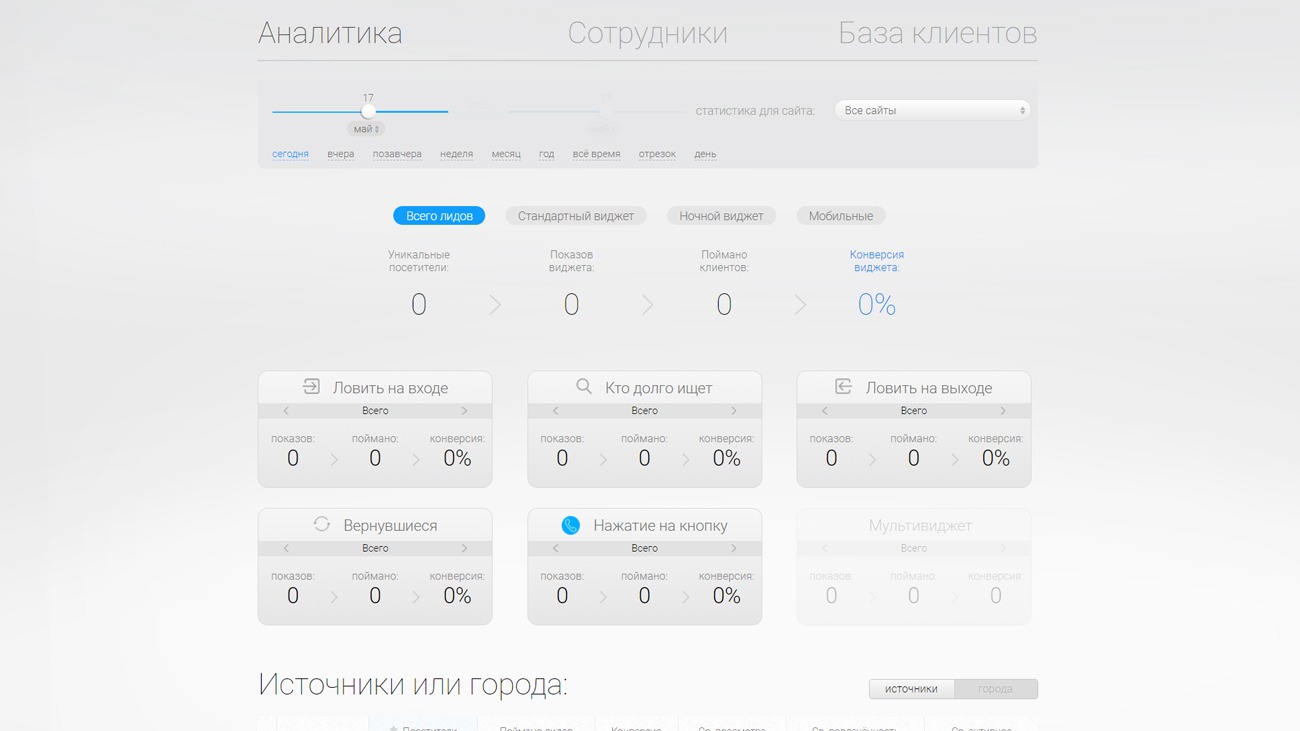Select the Стандартный виджет filter pill
The width and height of the screenshot is (1300, 731).
point(576,216)
